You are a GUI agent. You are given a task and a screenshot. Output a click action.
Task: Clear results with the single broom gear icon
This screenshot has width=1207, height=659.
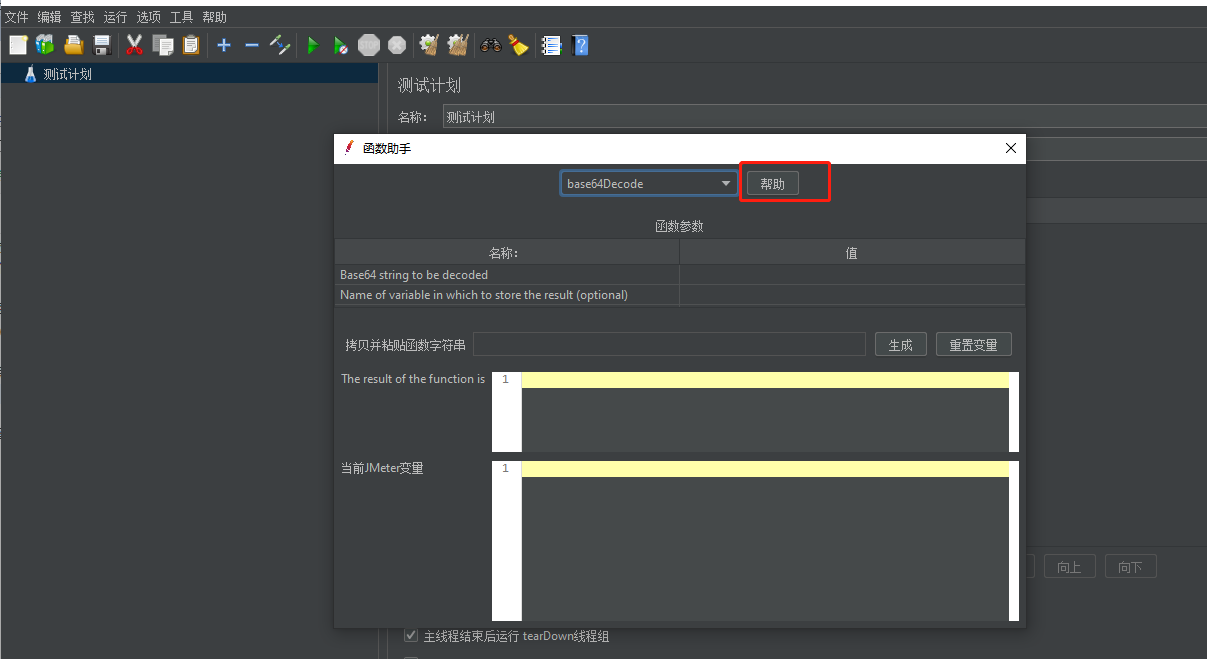coord(430,45)
